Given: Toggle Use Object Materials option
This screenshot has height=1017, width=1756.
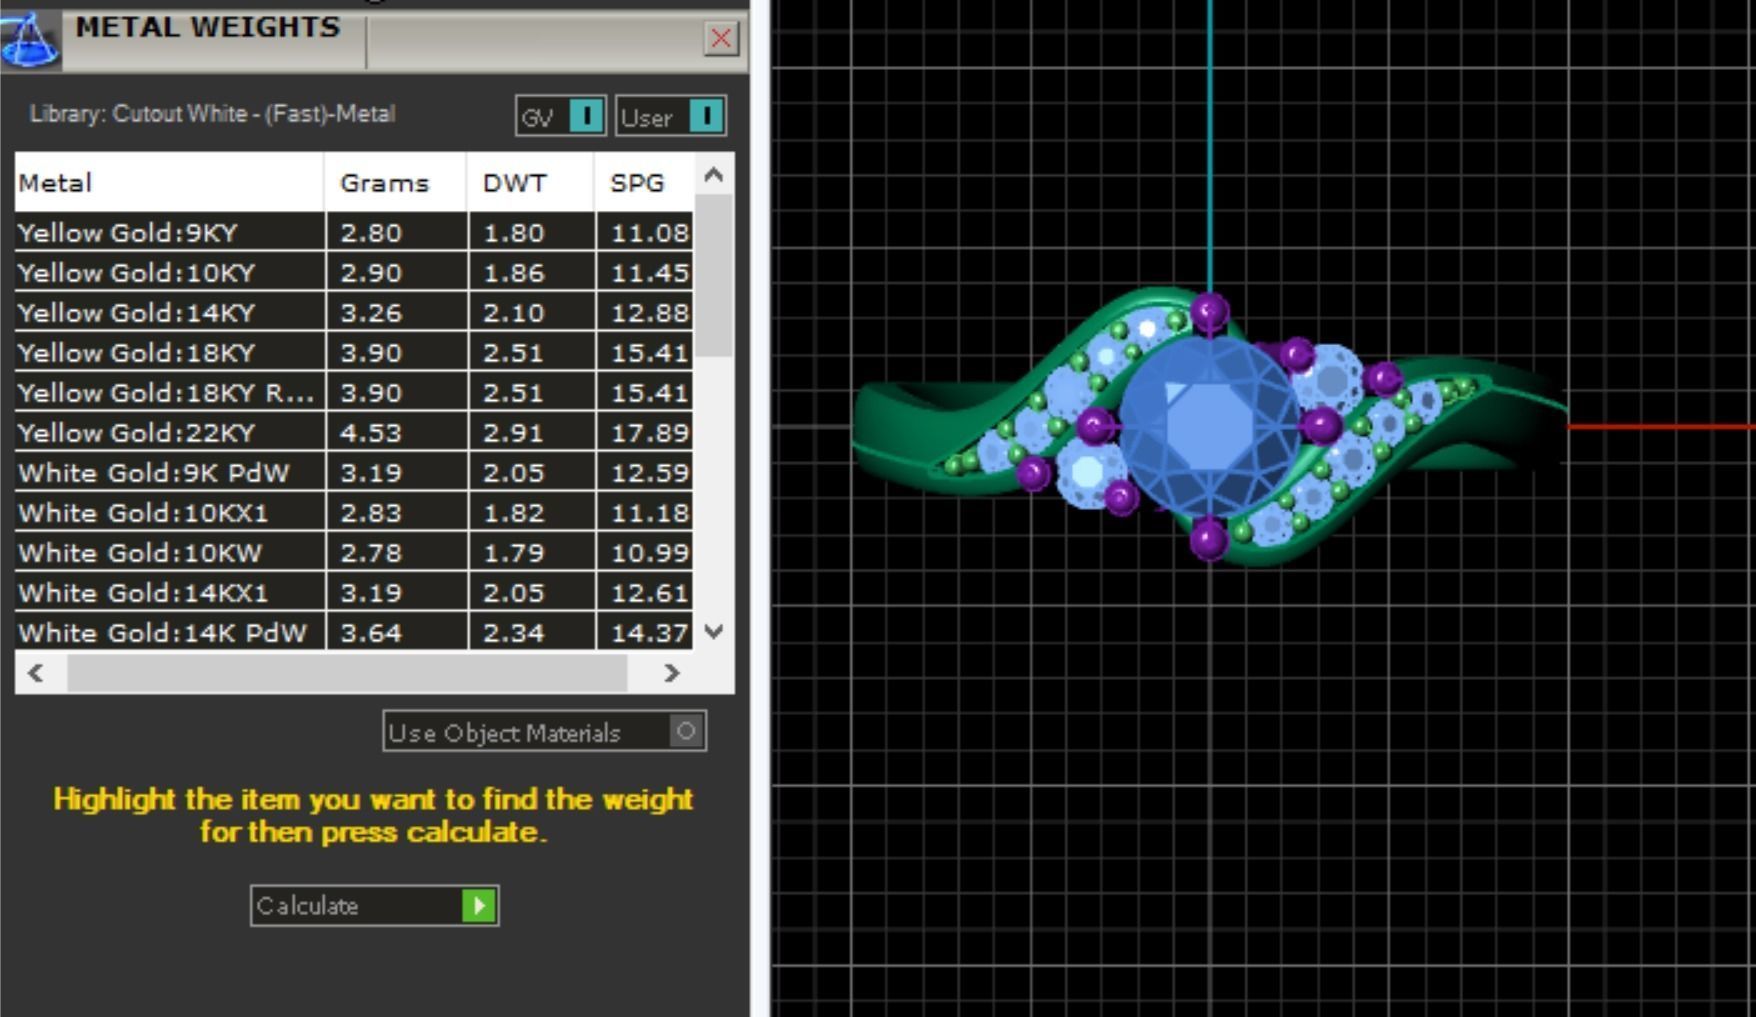Looking at the screenshot, I should 544,732.
